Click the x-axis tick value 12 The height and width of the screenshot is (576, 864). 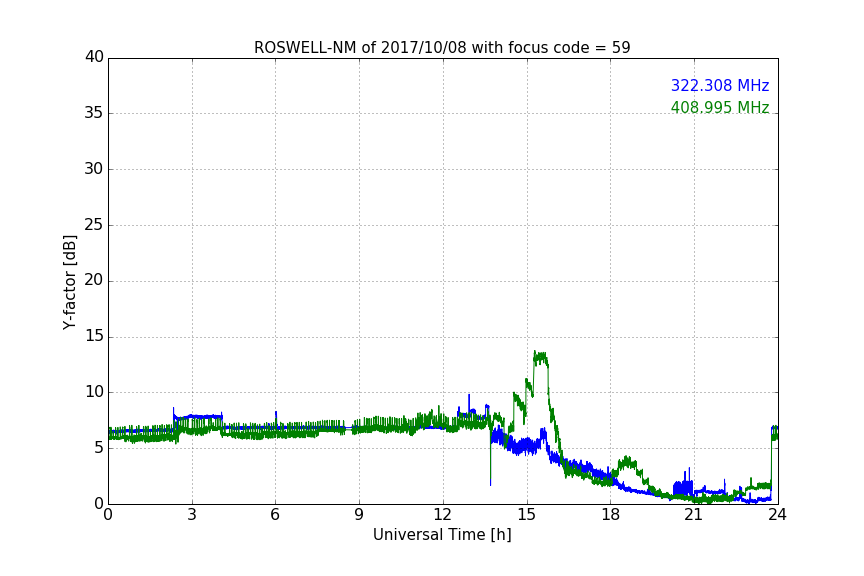click(x=442, y=515)
